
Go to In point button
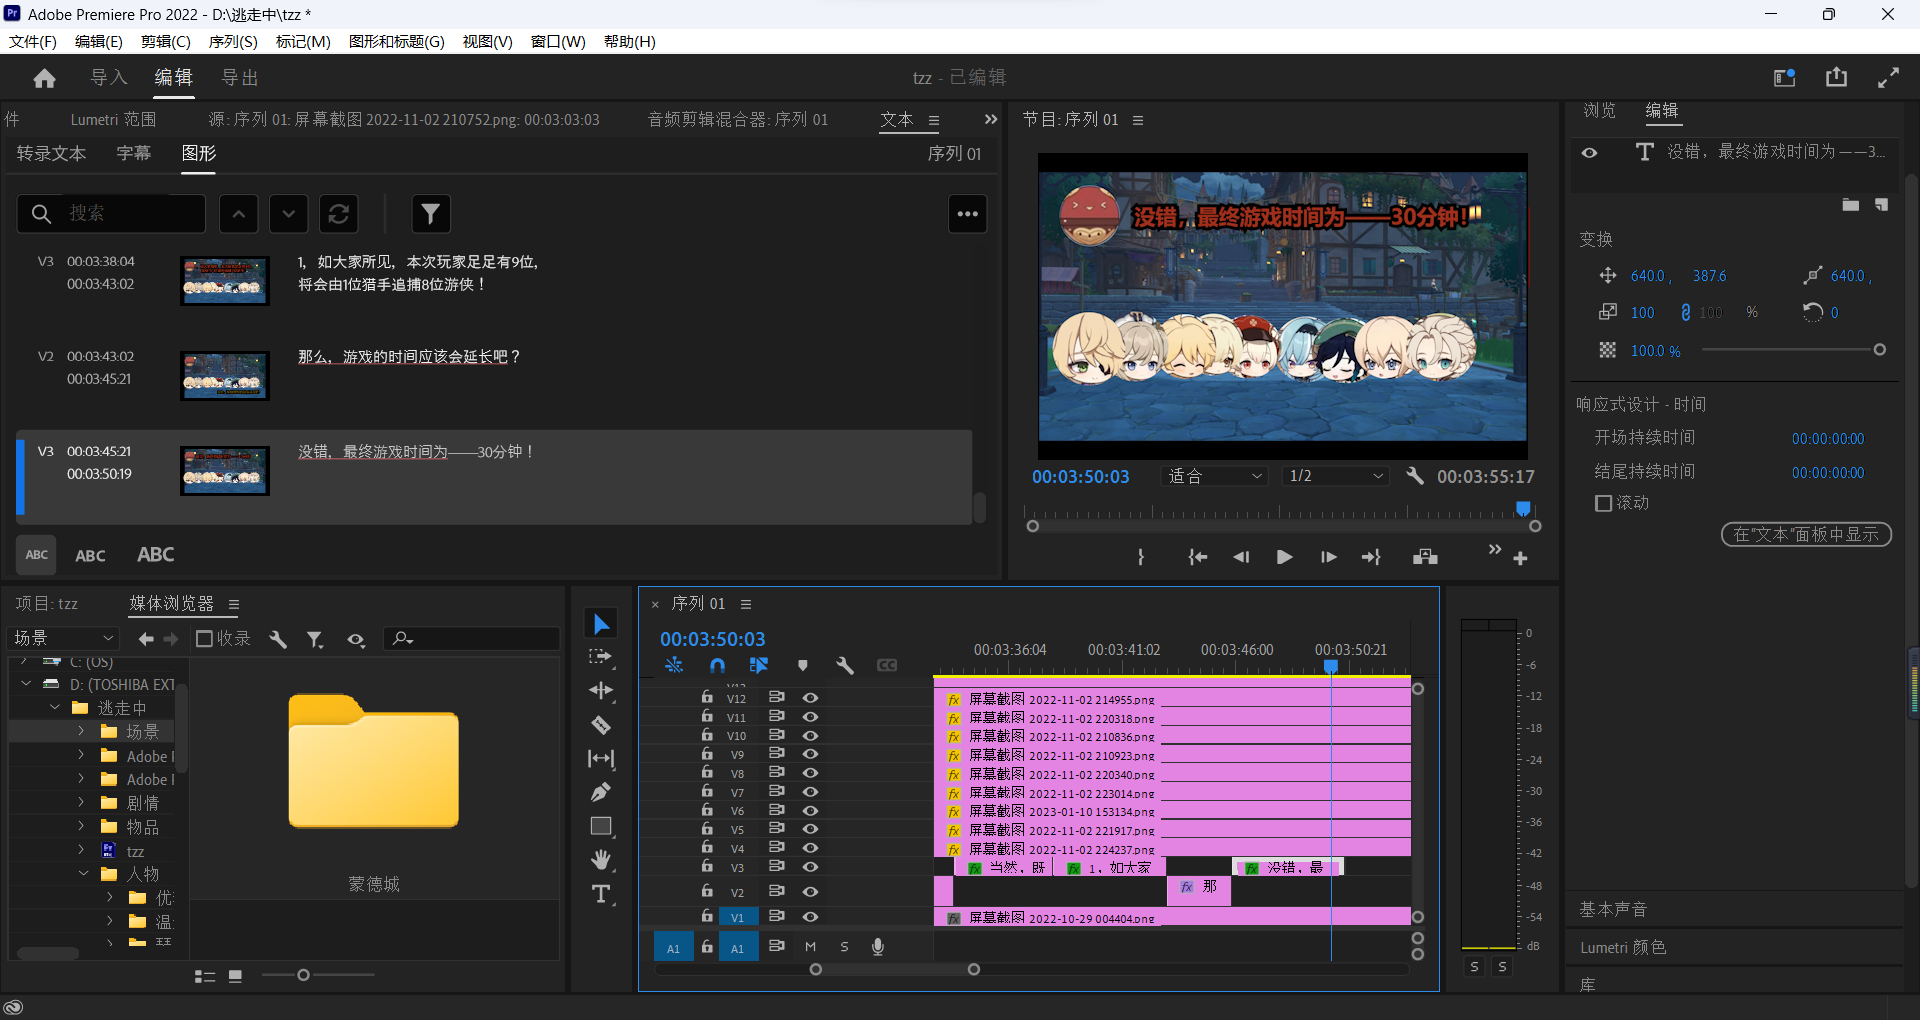[1197, 557]
